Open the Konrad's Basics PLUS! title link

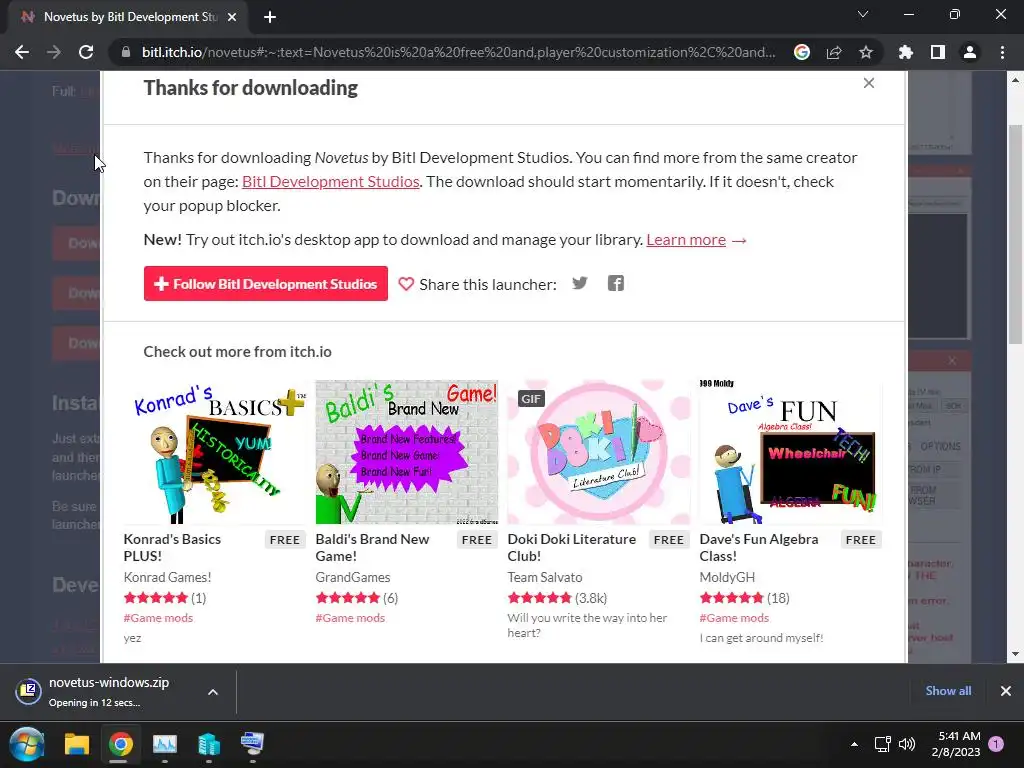pyautogui.click(x=172, y=547)
